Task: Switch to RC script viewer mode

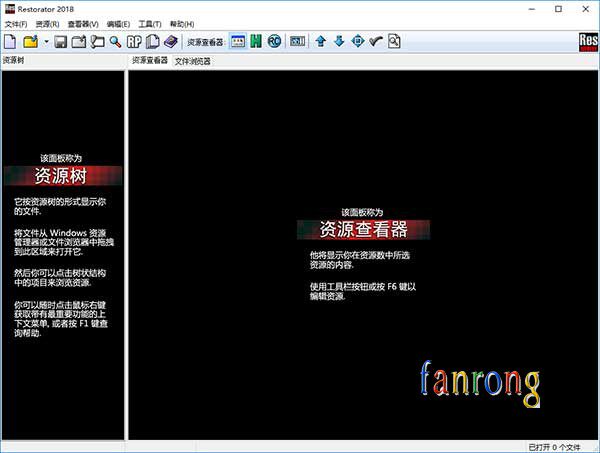Action: coord(274,41)
